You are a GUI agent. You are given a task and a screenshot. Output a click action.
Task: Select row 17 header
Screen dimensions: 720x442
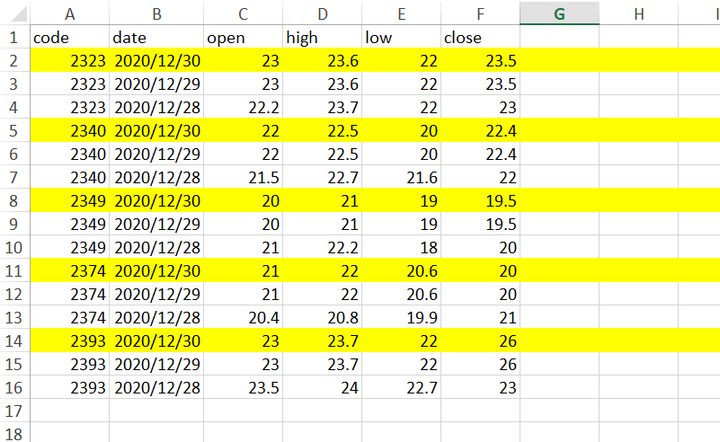(14, 411)
